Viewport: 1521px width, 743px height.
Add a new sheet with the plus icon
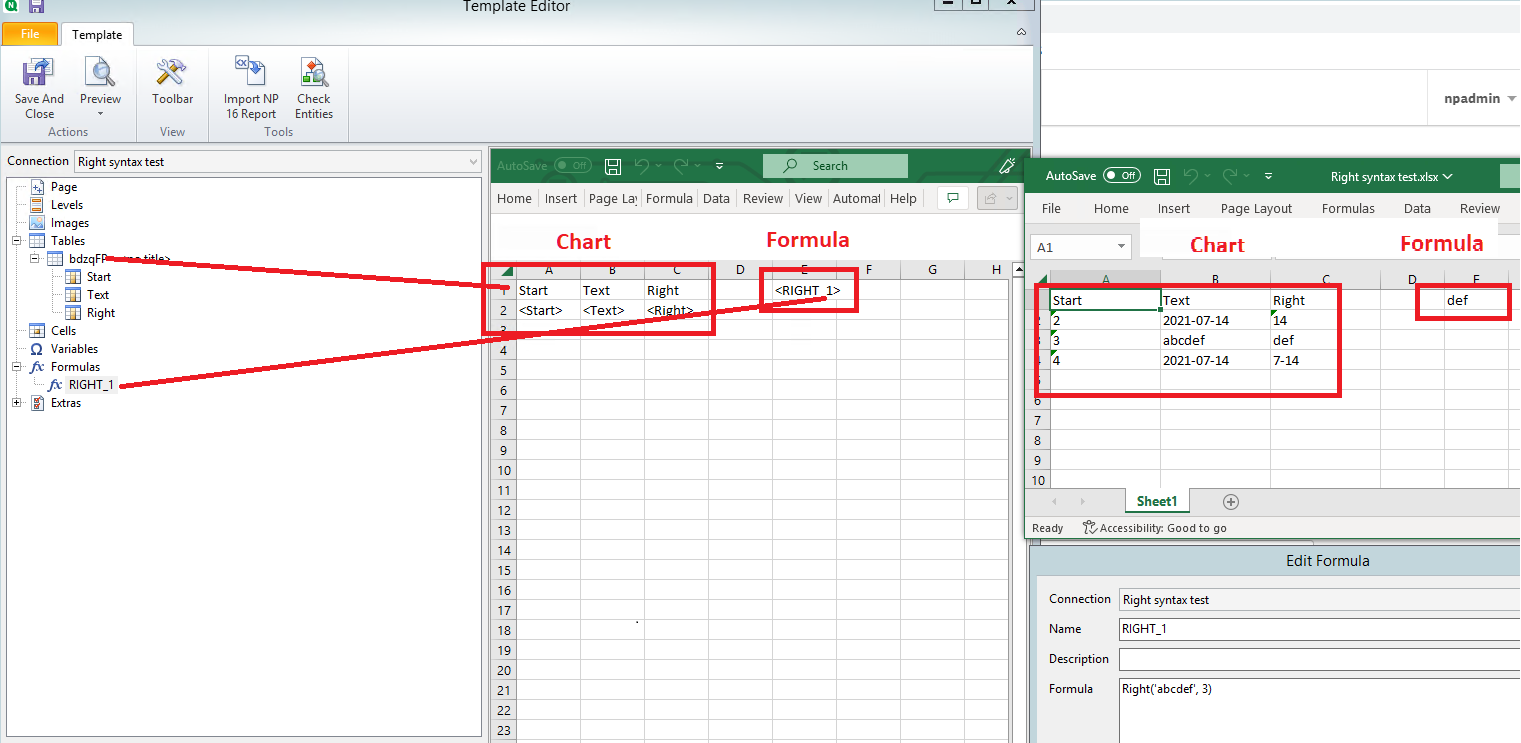point(1231,502)
